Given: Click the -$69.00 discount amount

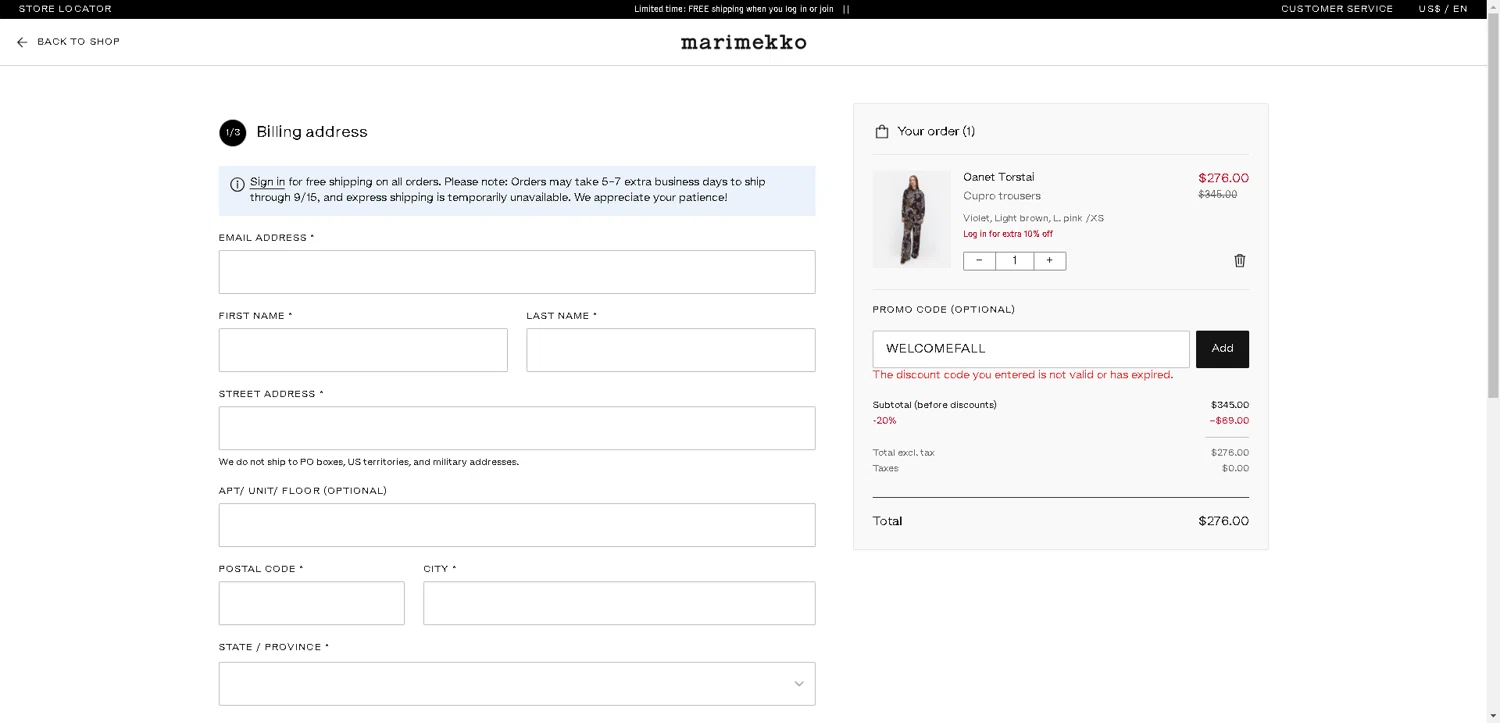Looking at the screenshot, I should [1229, 421].
